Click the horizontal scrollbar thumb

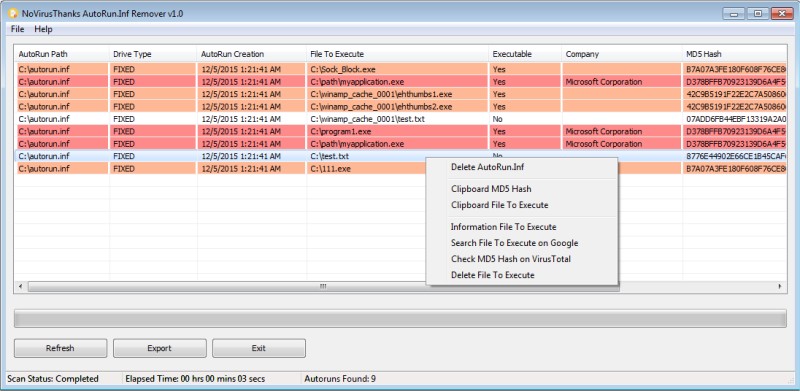pos(323,287)
